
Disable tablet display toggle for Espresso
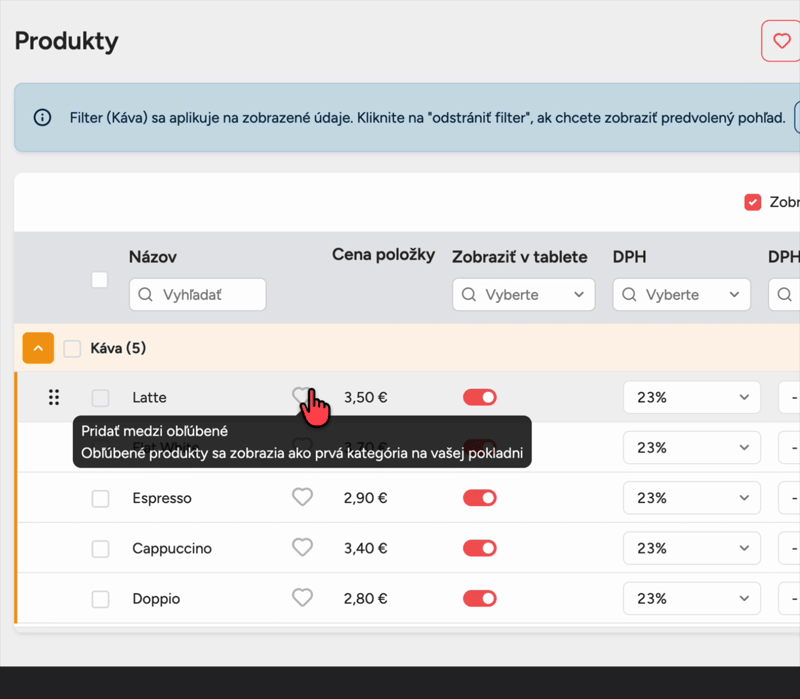click(480, 498)
